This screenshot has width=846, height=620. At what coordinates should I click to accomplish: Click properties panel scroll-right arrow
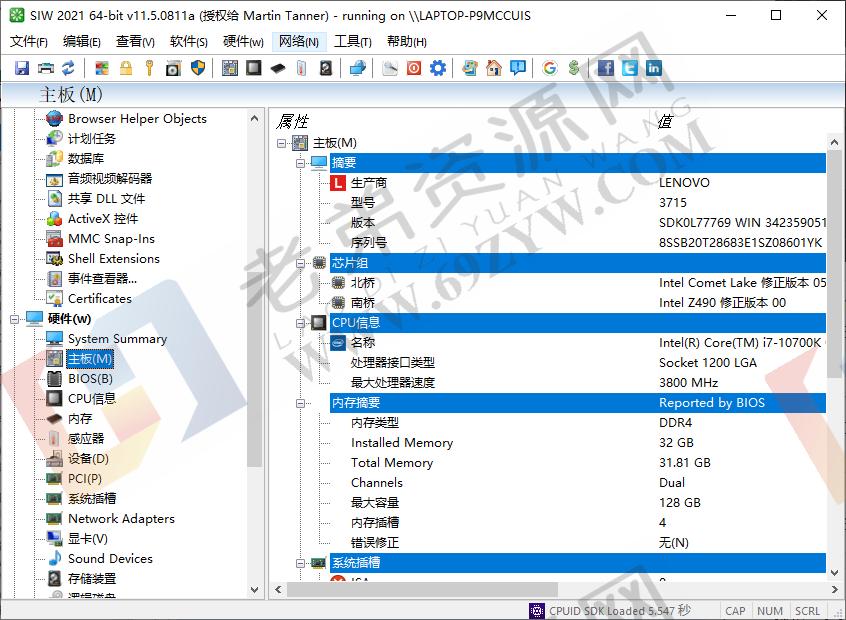tap(834, 590)
